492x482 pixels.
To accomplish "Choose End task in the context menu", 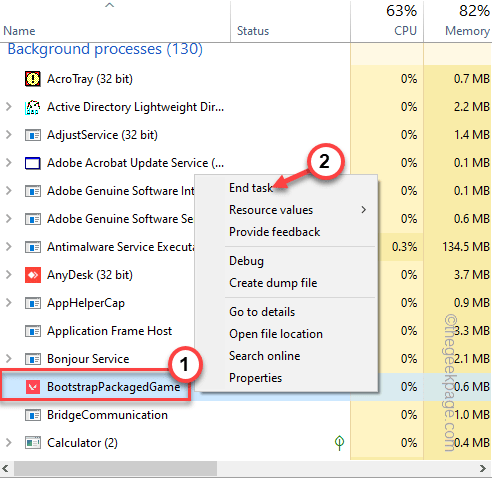I will point(251,188).
